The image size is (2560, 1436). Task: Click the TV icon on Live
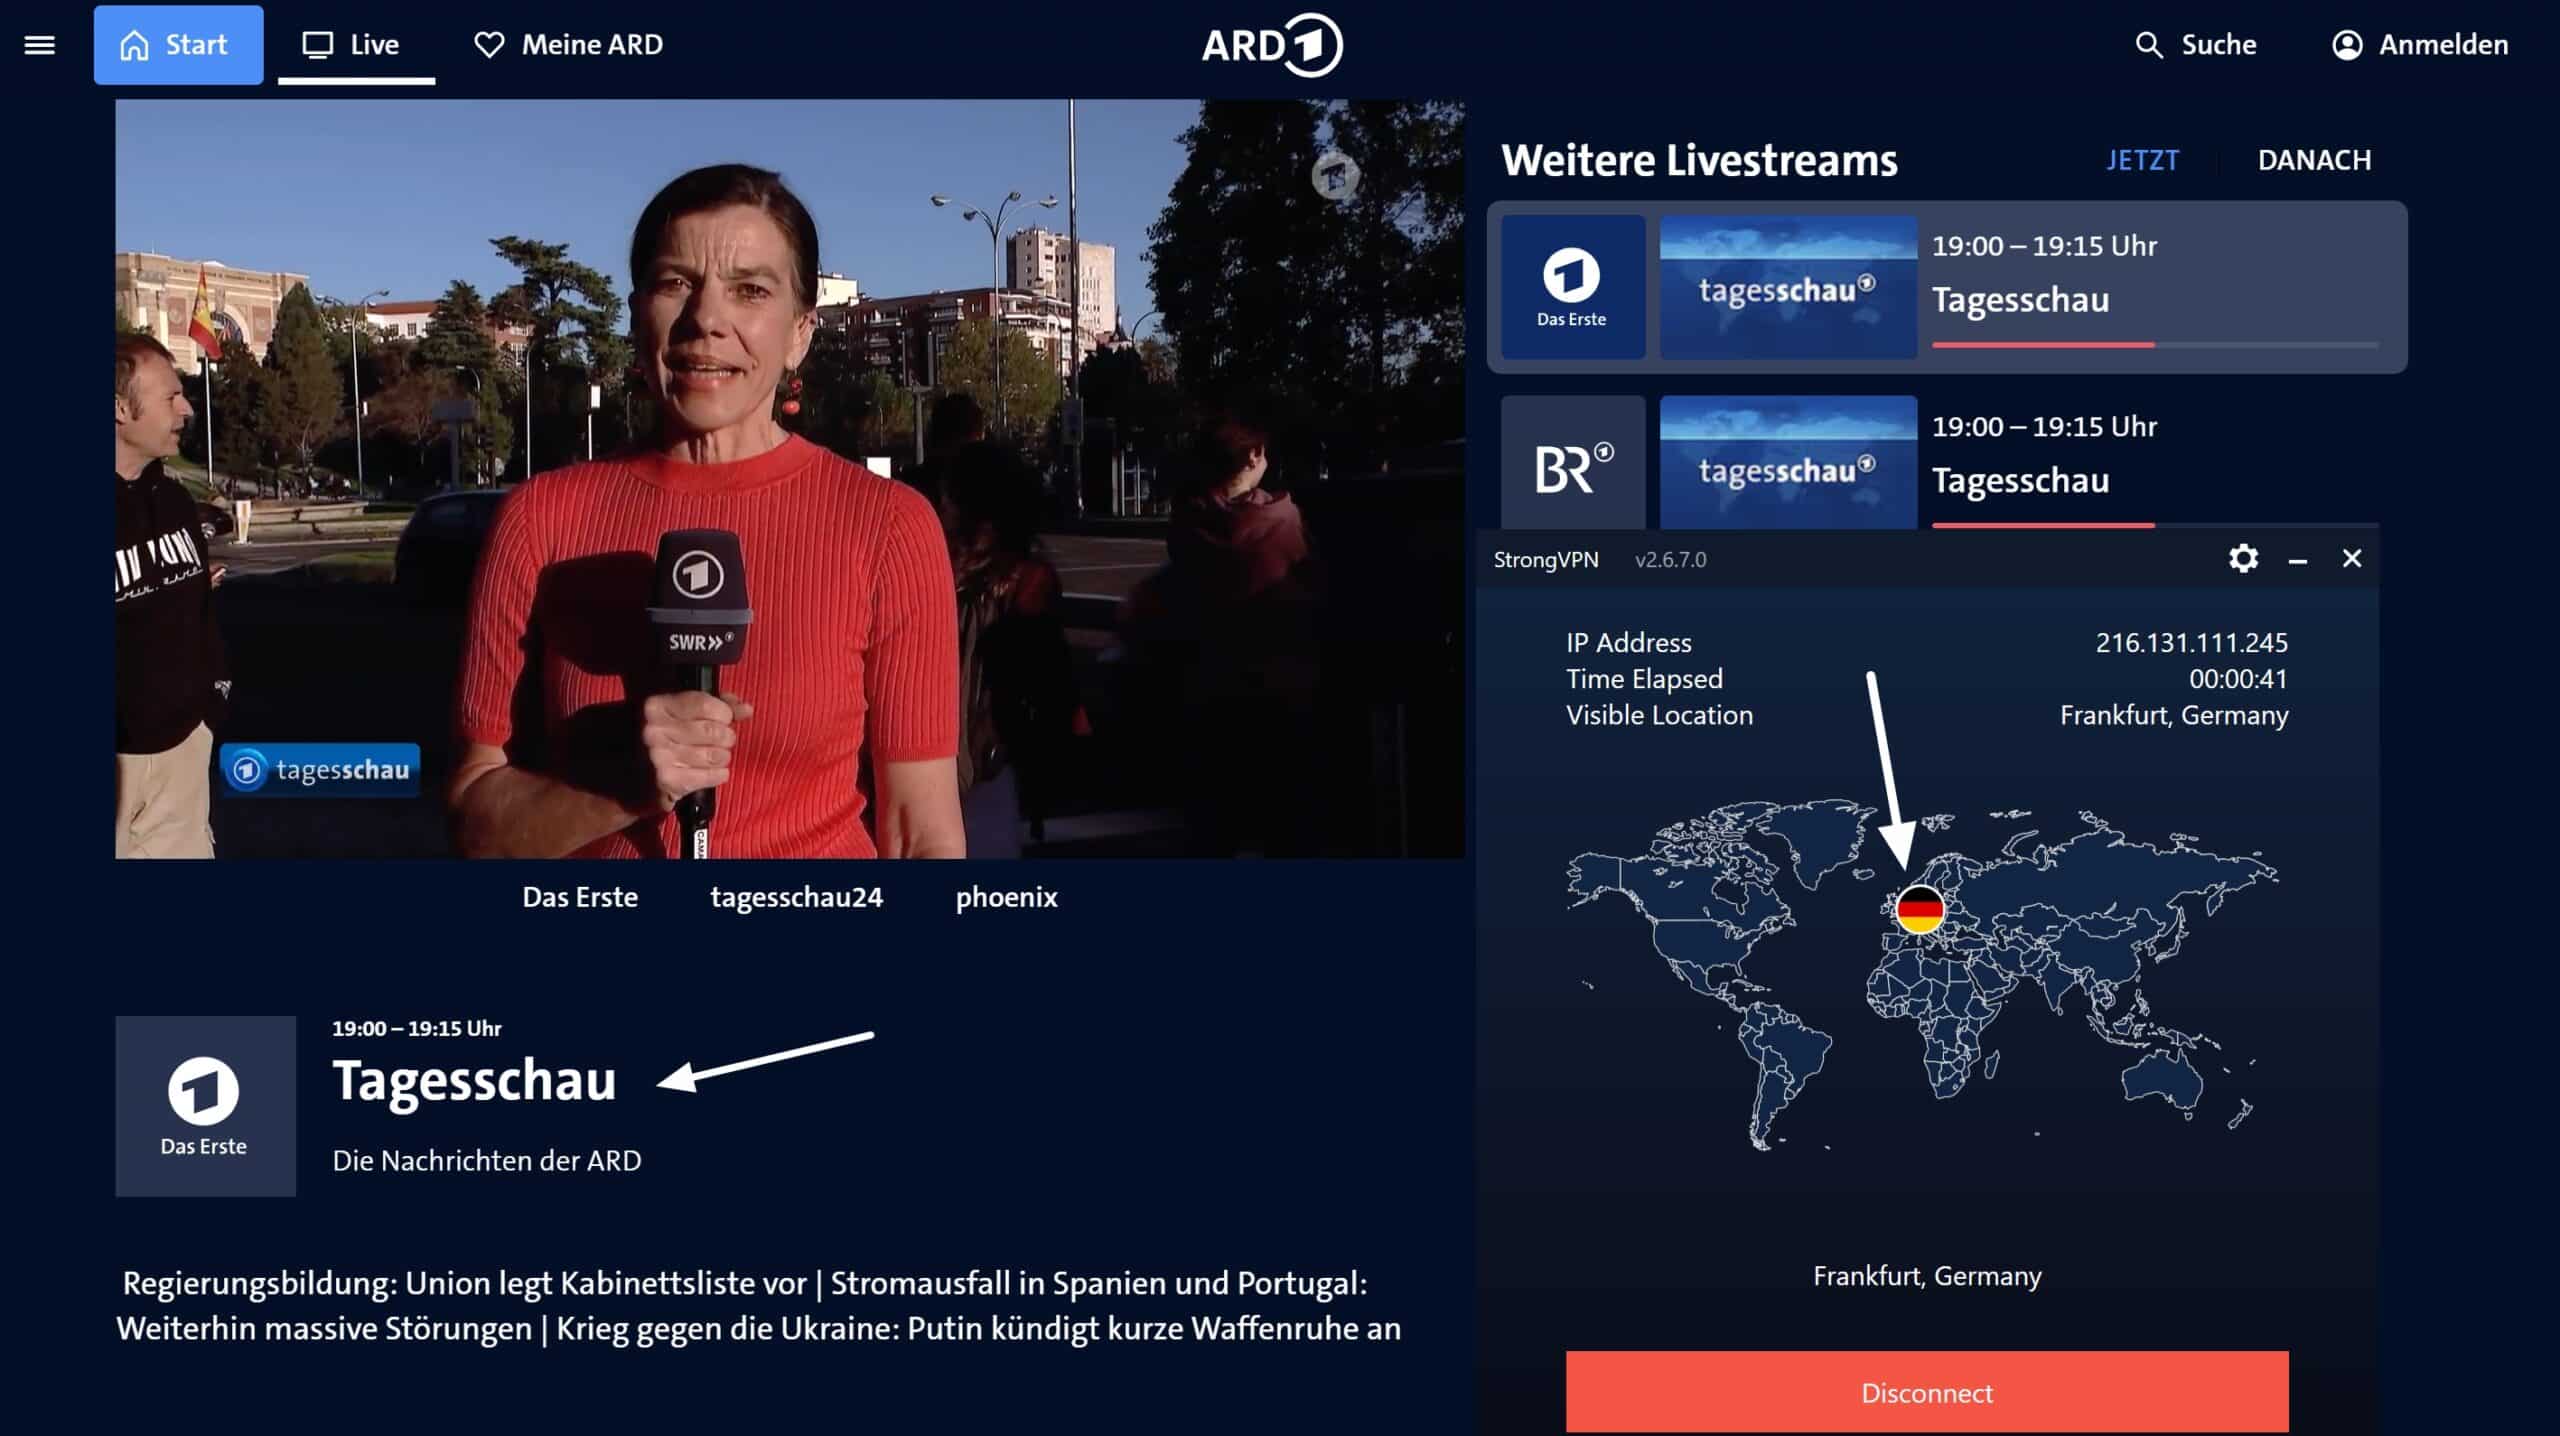click(x=318, y=45)
